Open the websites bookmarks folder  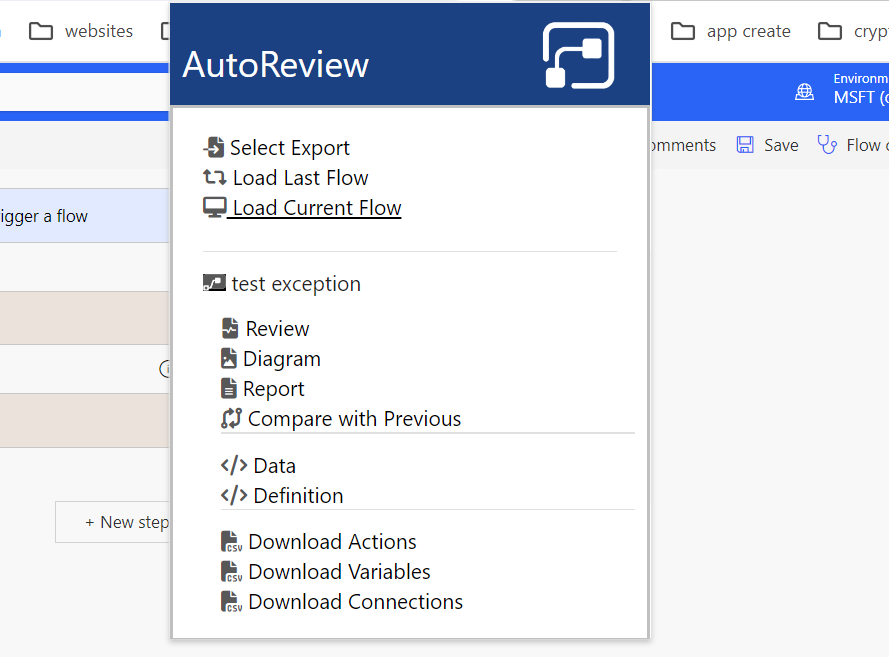coord(80,31)
